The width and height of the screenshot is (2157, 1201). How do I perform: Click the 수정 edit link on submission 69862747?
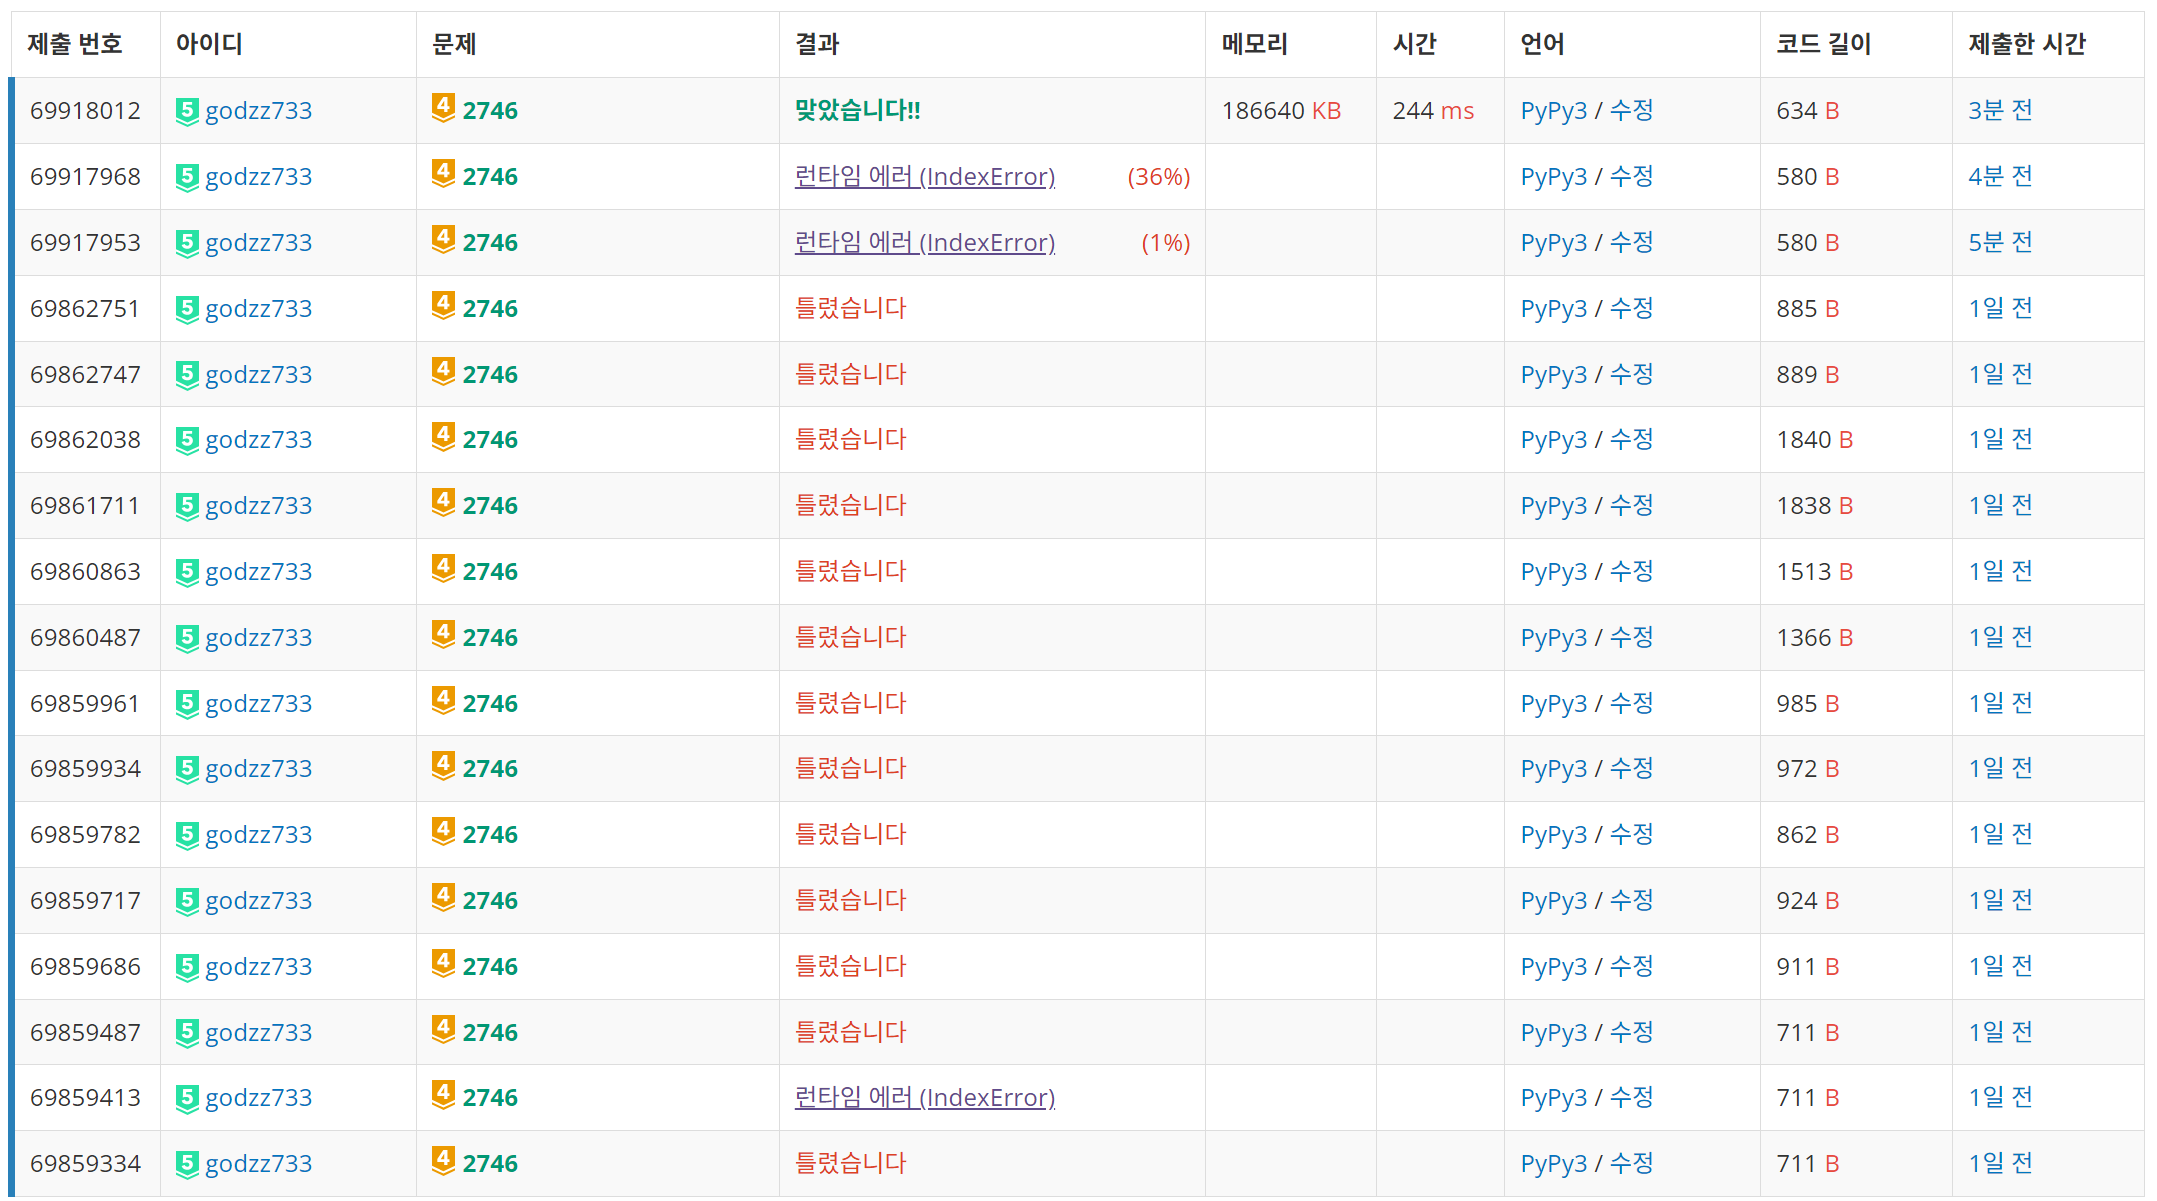pyautogui.click(x=1631, y=375)
